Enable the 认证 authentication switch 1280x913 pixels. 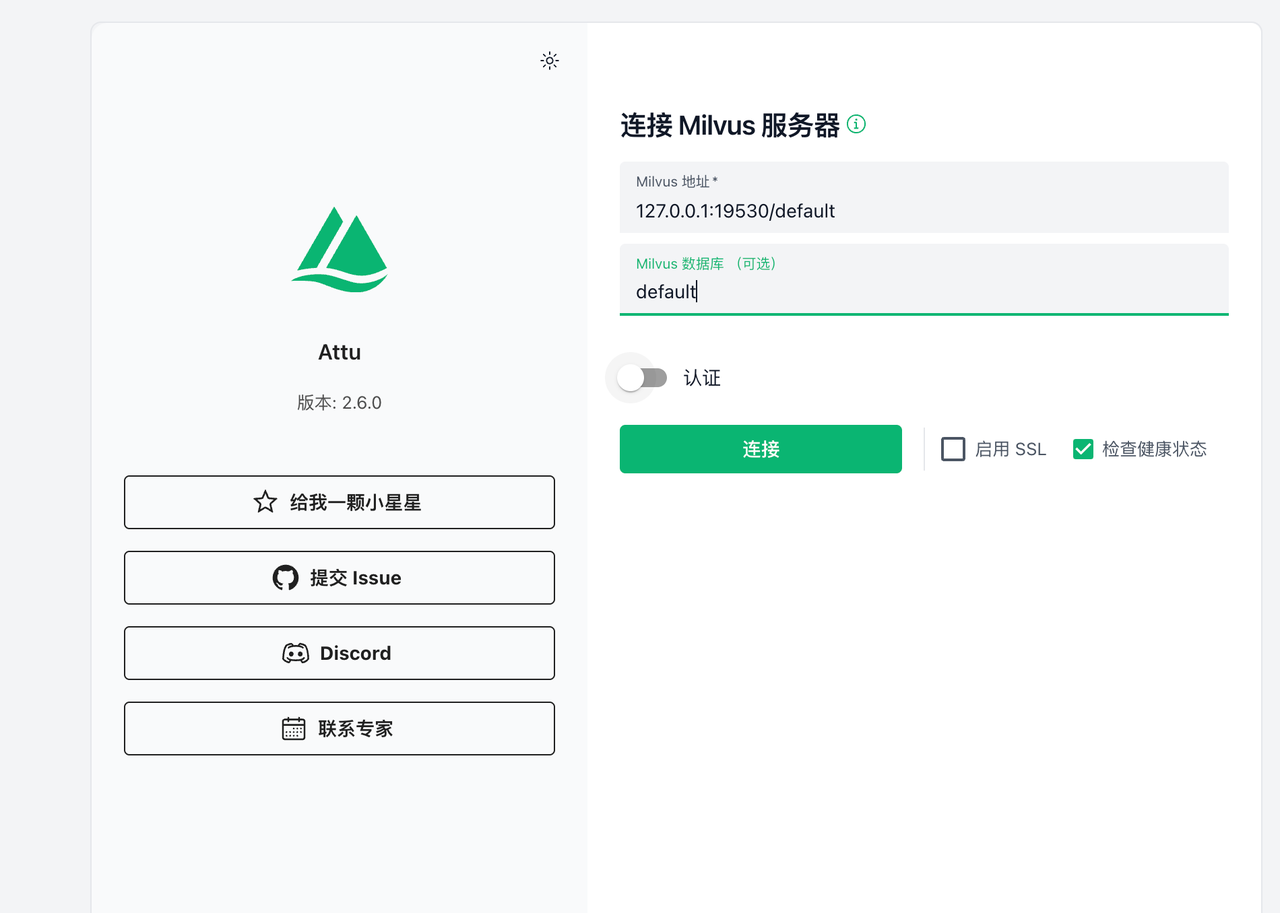[x=641, y=378]
